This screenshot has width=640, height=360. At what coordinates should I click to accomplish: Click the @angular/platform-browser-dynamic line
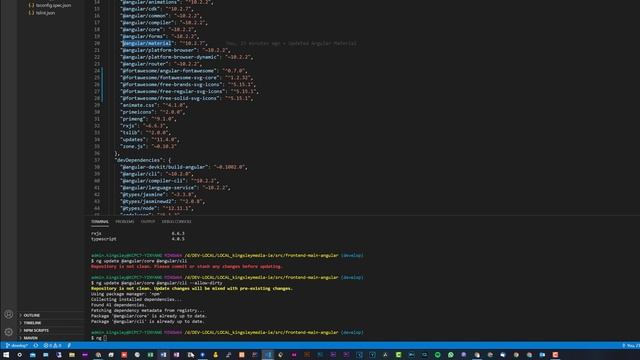(x=187, y=57)
